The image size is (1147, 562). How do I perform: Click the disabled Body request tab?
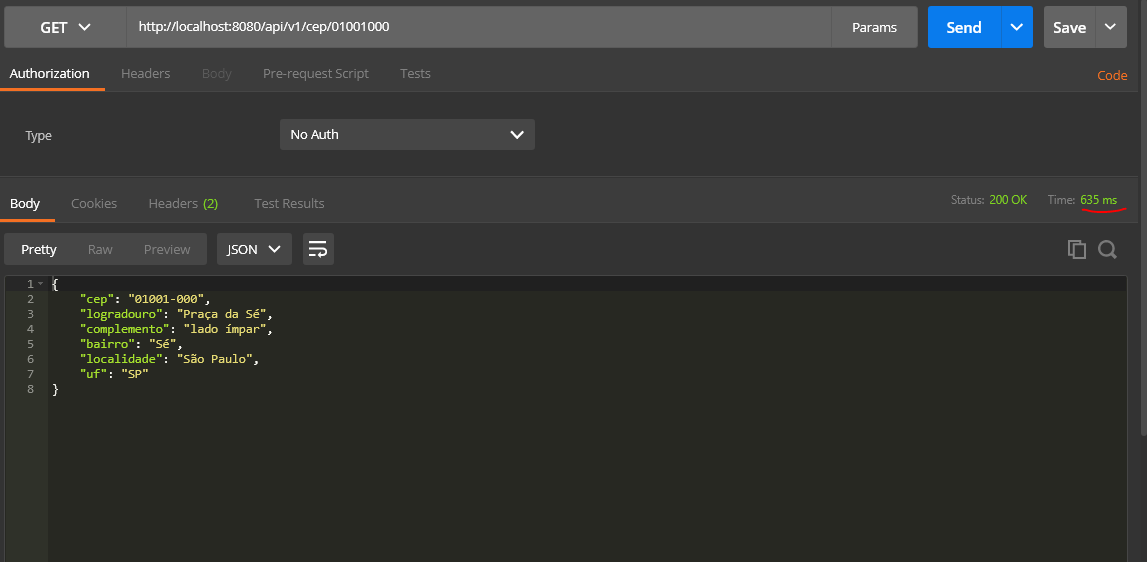click(x=217, y=73)
